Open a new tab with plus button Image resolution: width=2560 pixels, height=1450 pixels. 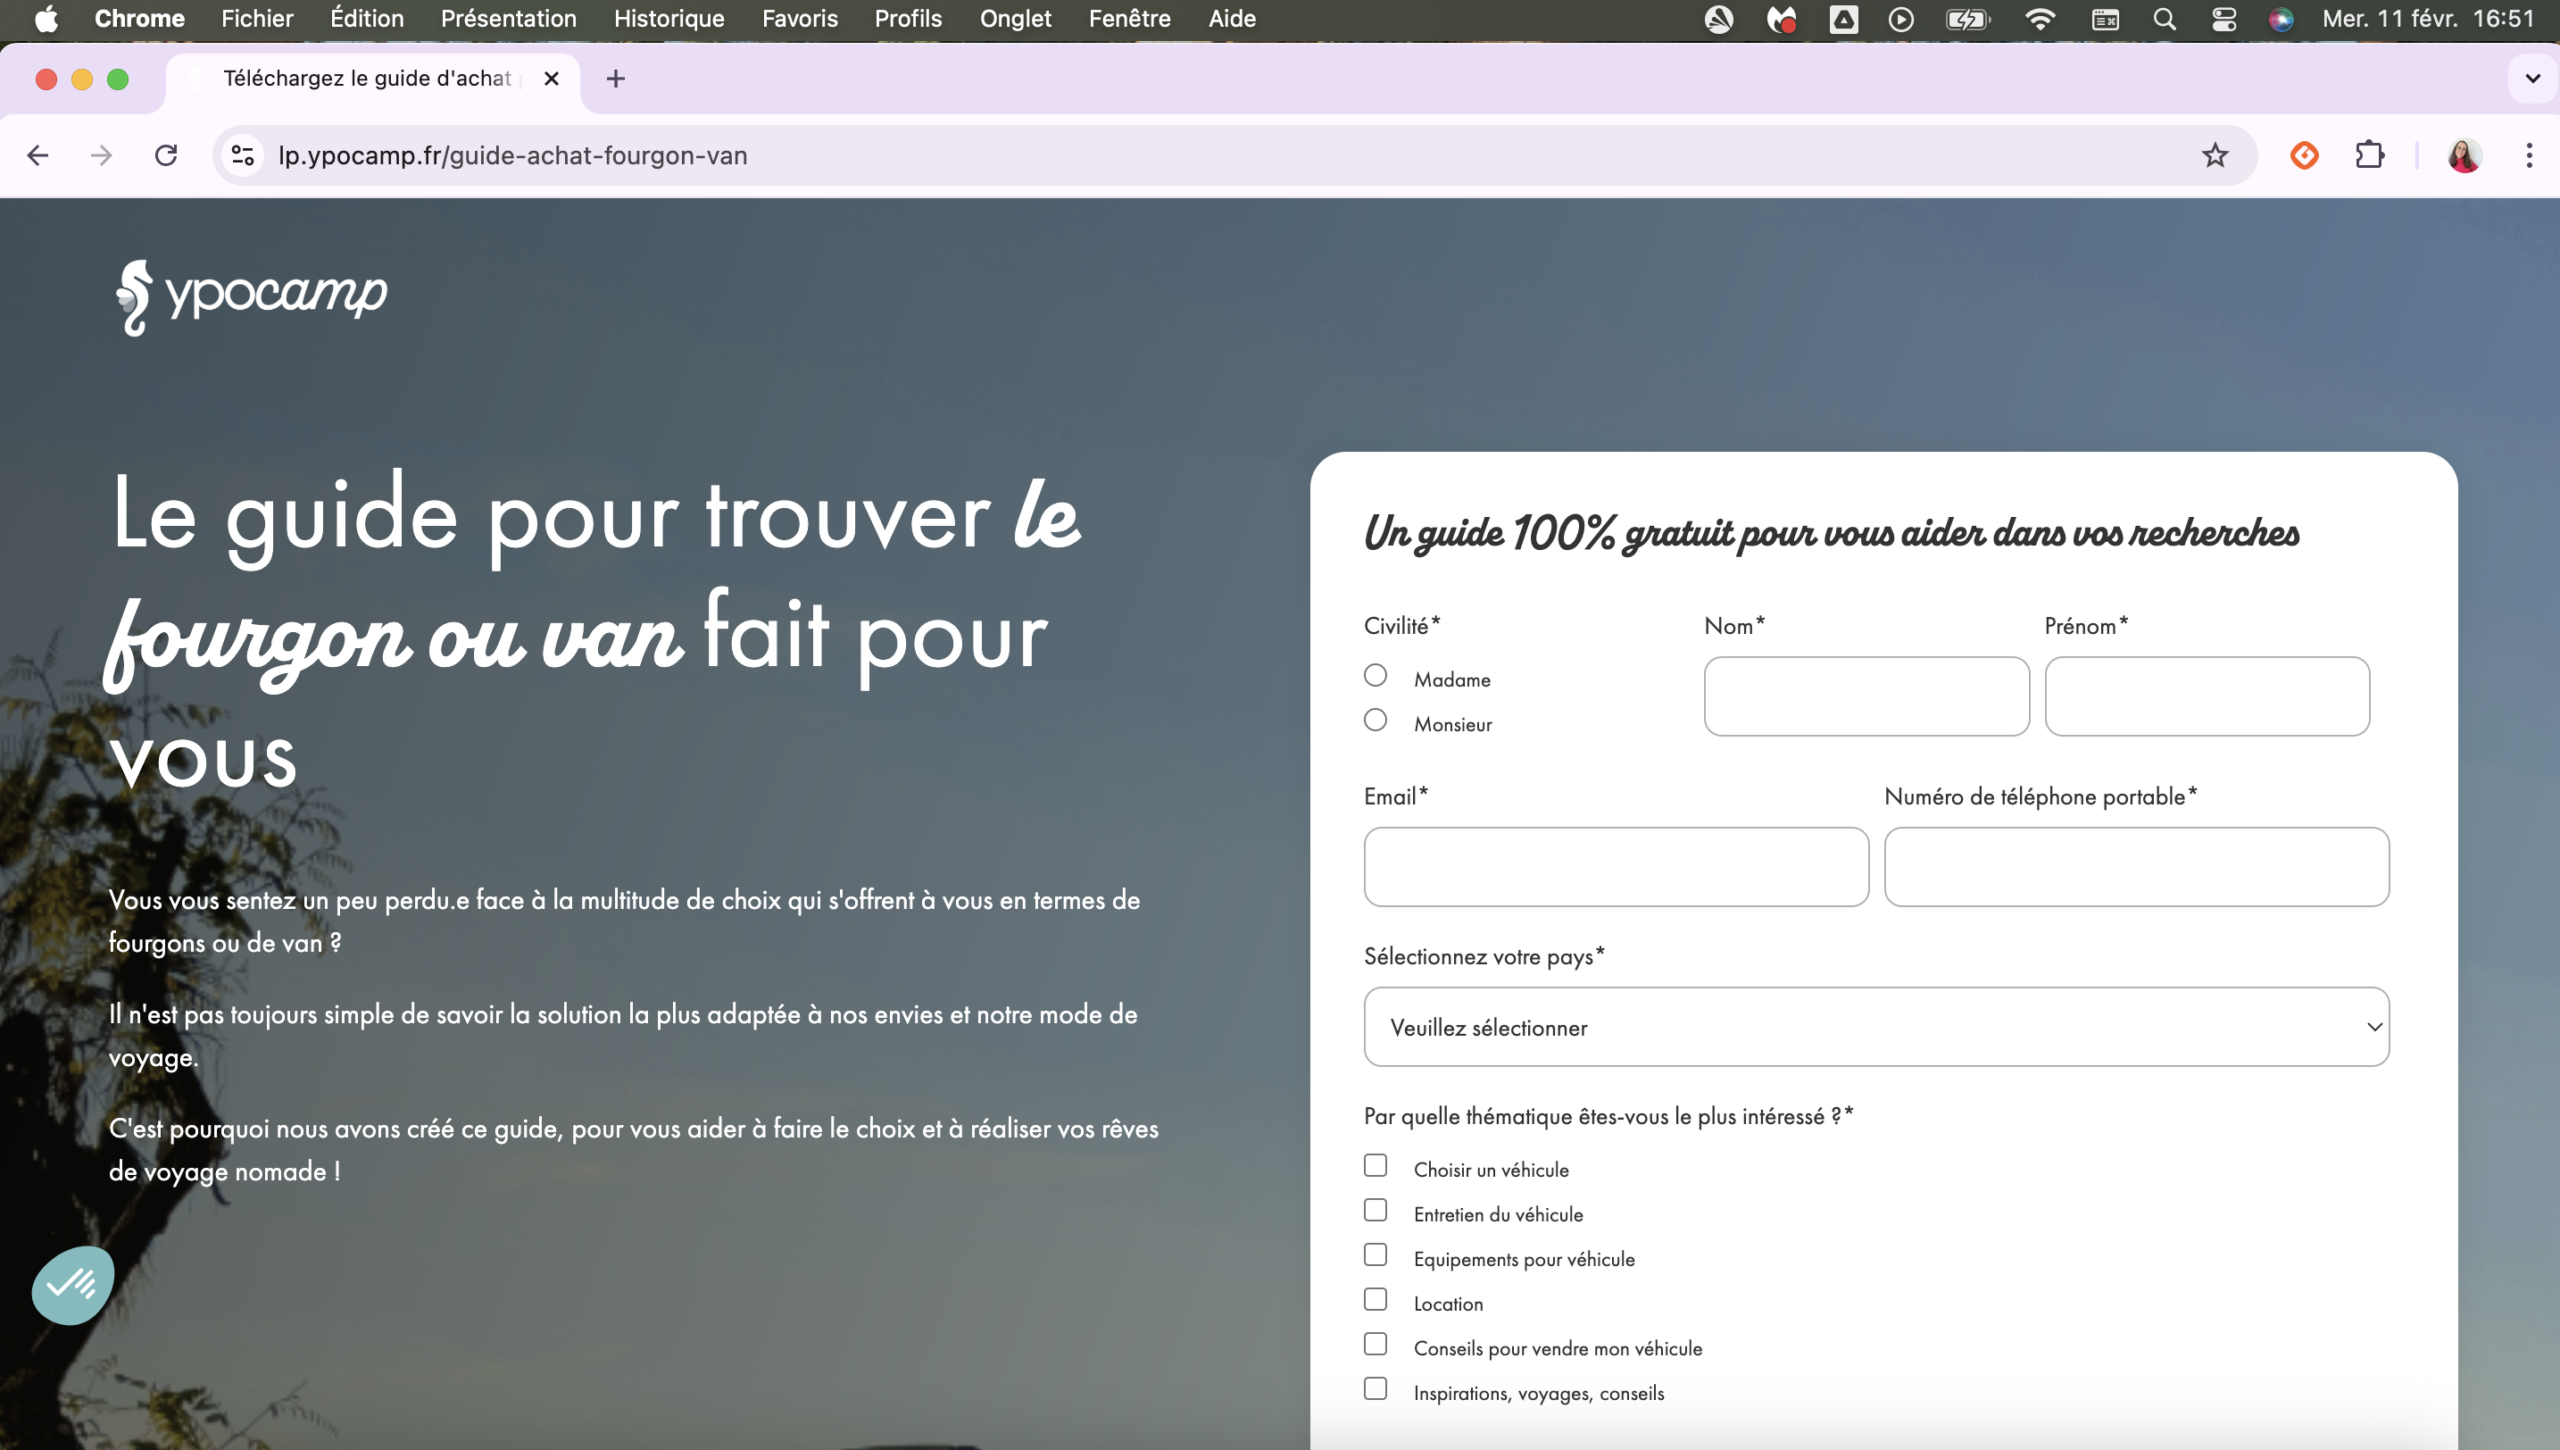click(616, 78)
